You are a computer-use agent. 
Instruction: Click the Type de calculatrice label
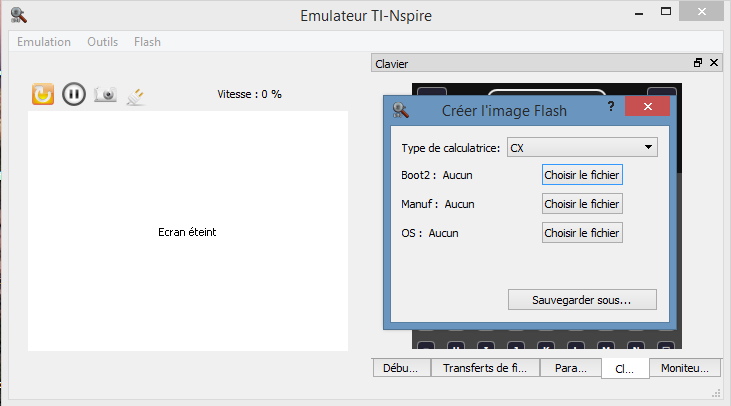[450, 148]
